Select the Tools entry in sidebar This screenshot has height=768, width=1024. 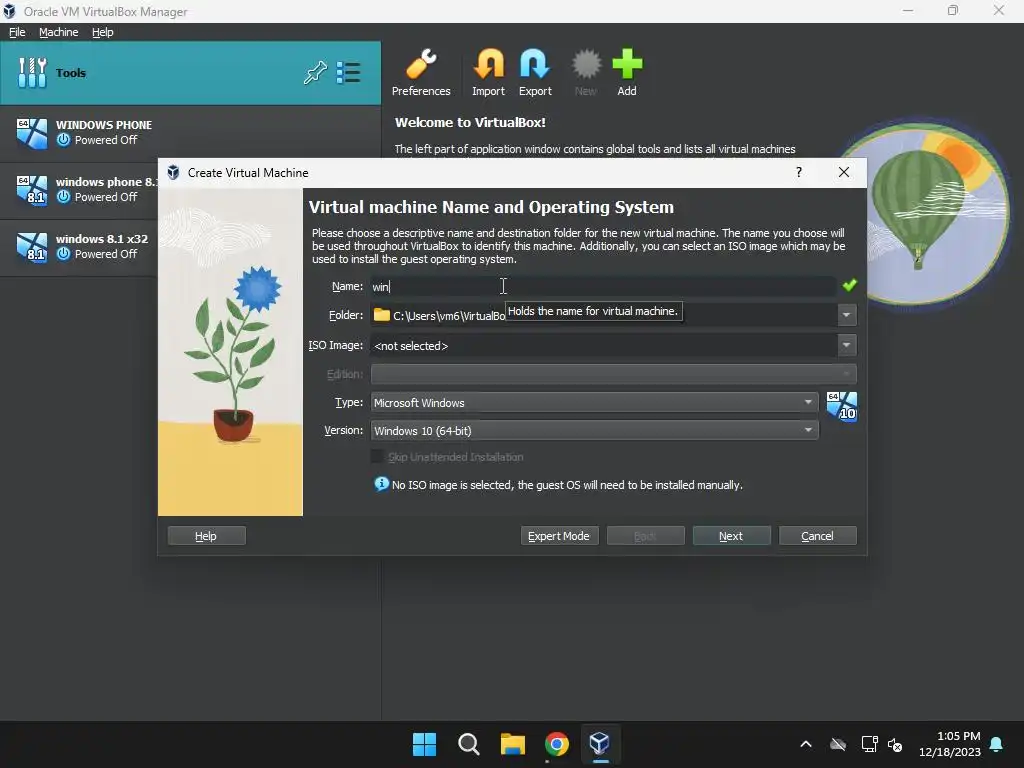(190, 72)
